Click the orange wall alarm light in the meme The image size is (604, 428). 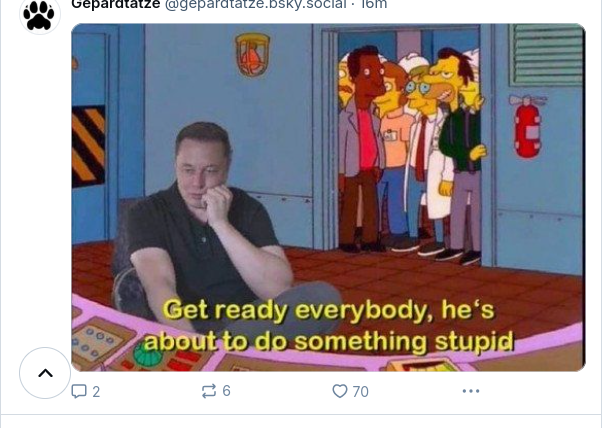252,55
